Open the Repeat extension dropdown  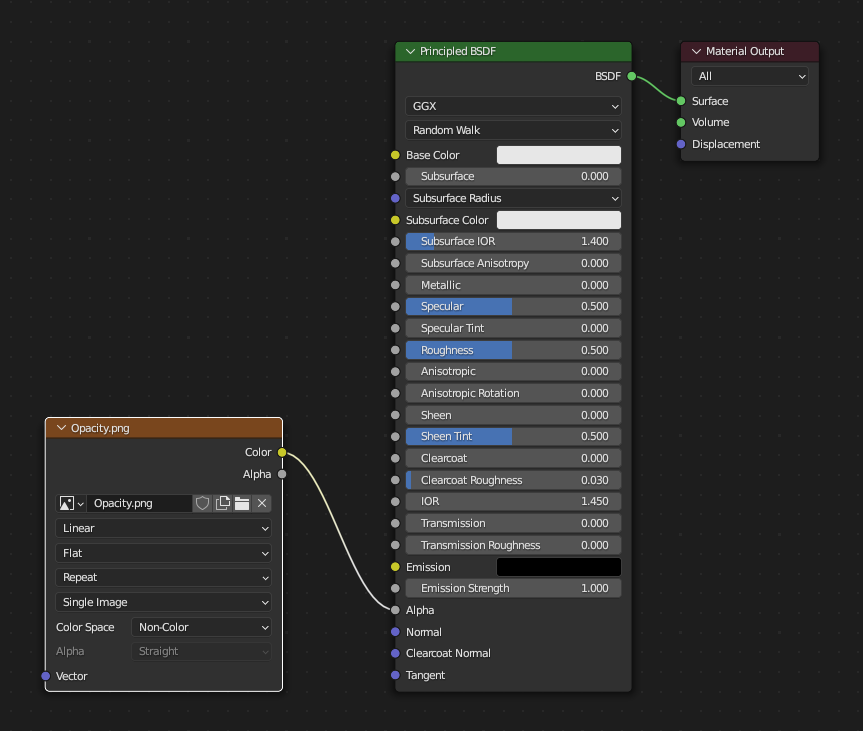(163, 577)
